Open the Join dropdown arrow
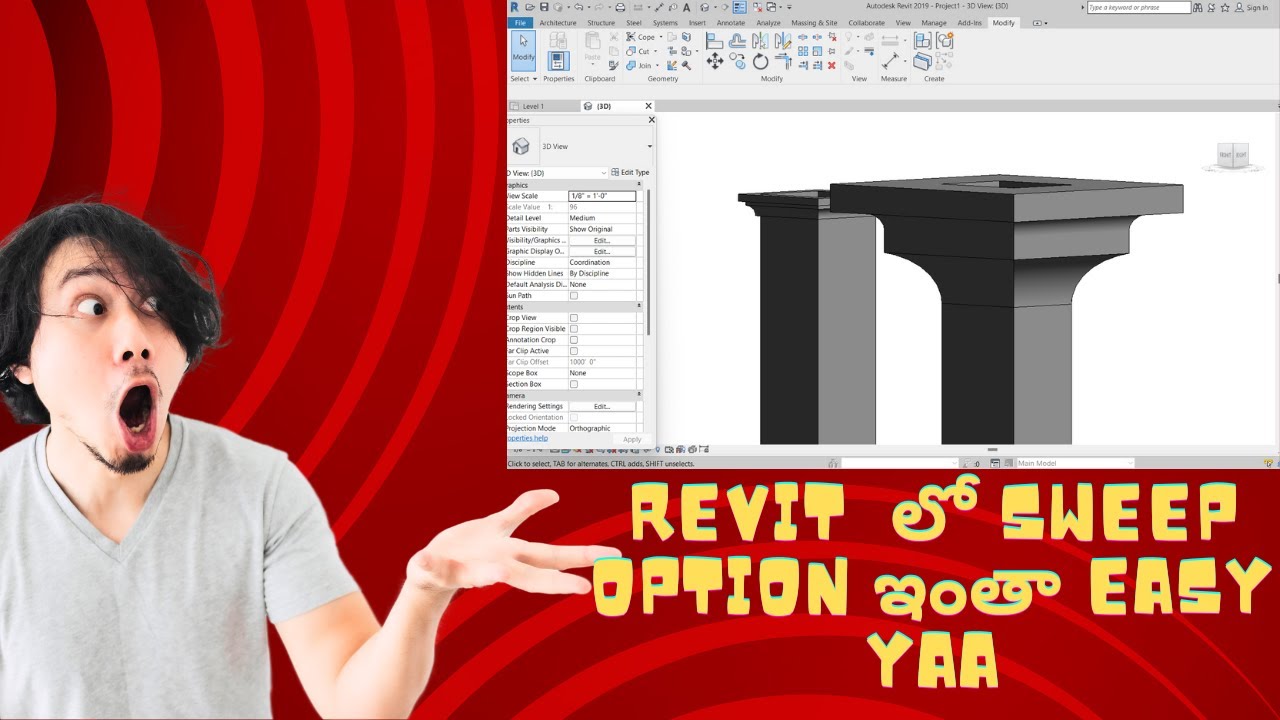Screen dimensions: 1280x720 point(657,66)
